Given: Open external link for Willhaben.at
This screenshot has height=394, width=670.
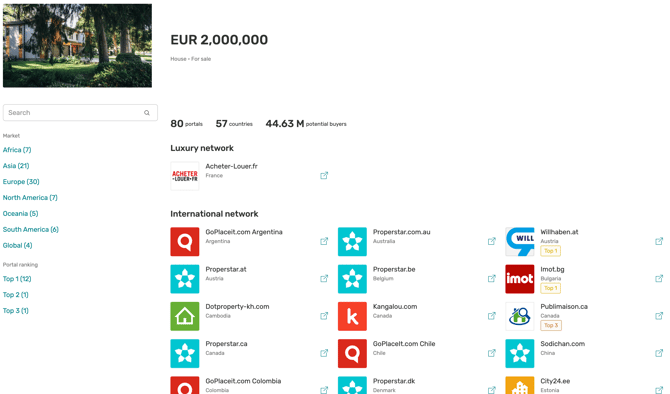Looking at the screenshot, I should click(x=659, y=241).
